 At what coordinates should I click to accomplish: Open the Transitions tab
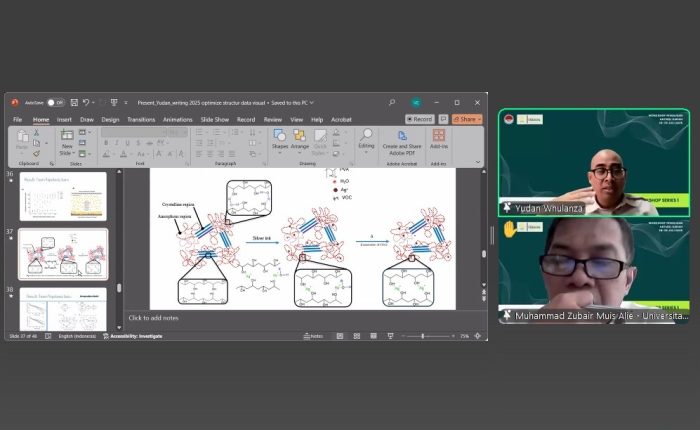(x=141, y=119)
